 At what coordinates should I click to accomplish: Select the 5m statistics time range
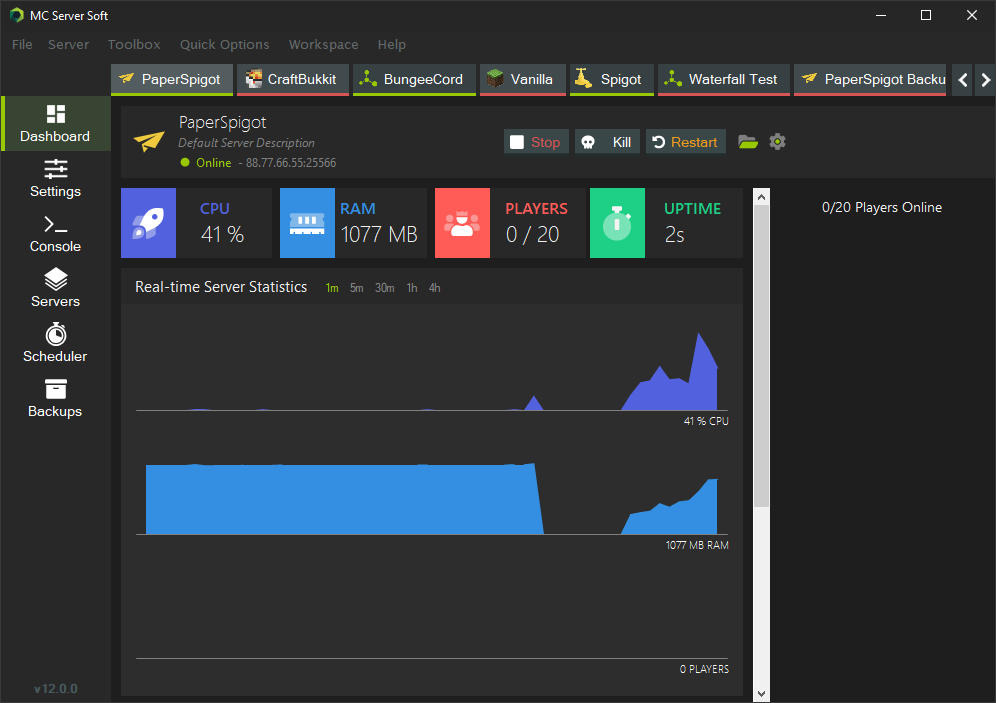coord(357,288)
